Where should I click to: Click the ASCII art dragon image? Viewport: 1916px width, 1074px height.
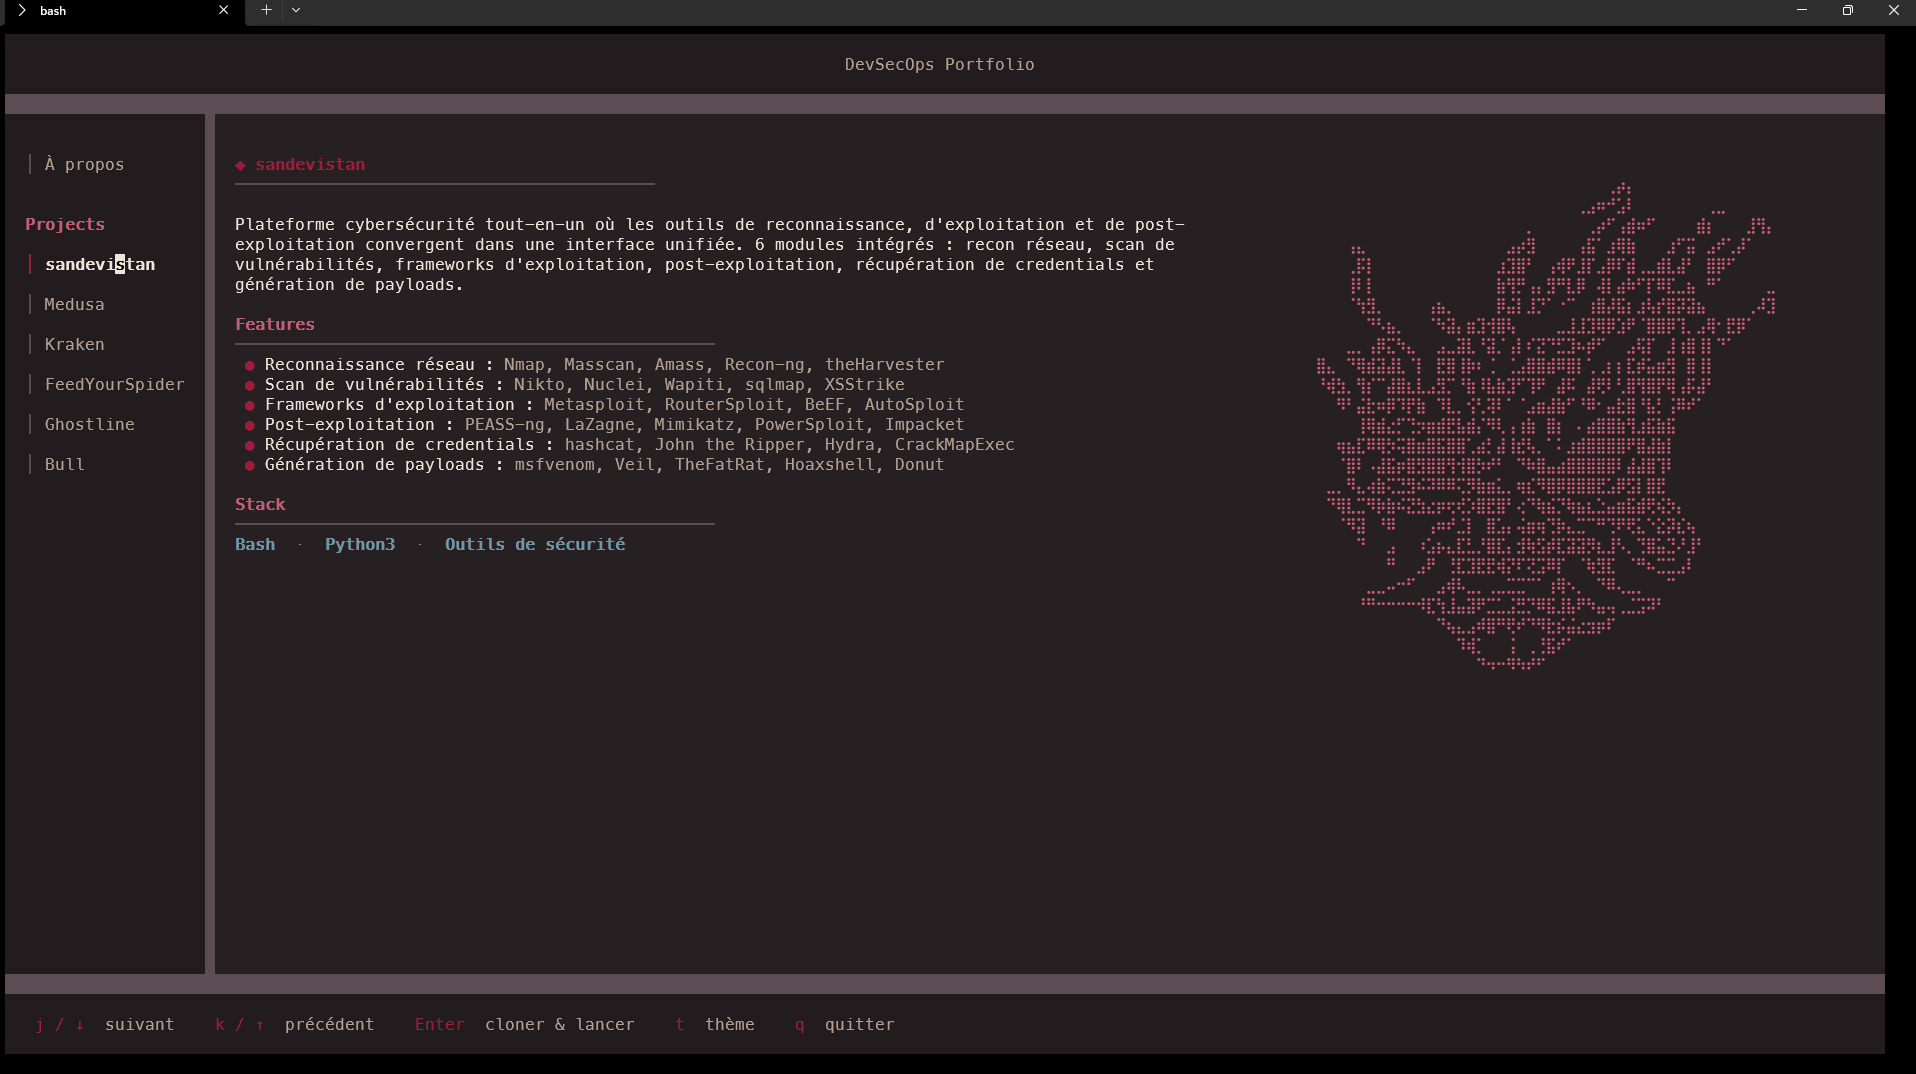[x=1545, y=426]
